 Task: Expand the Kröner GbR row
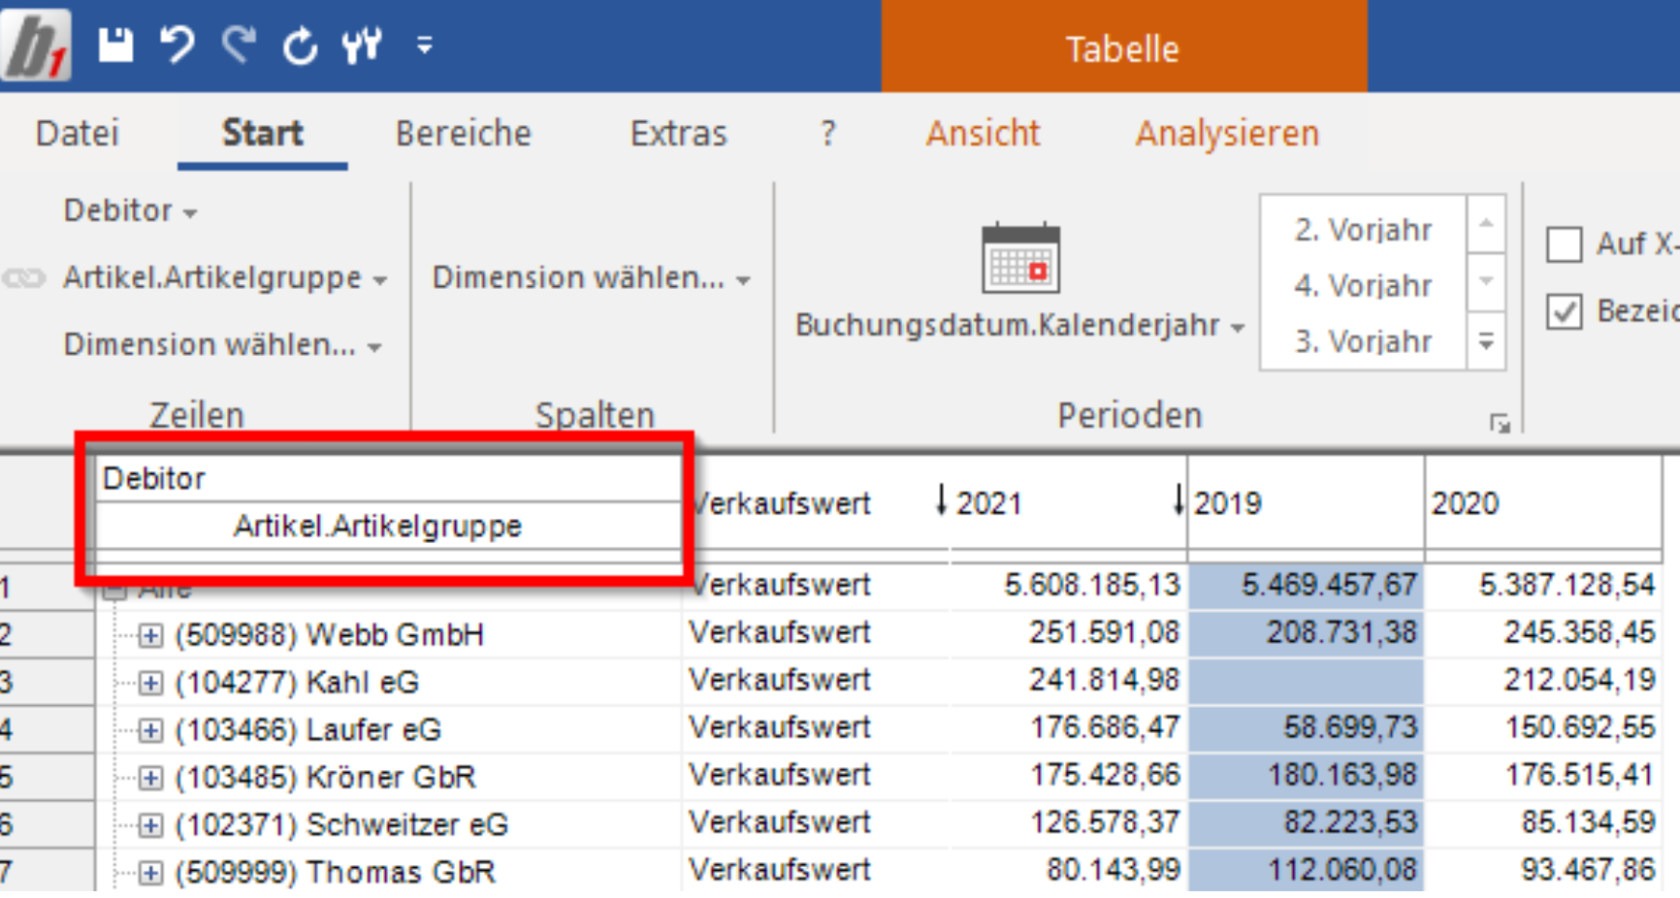(150, 778)
